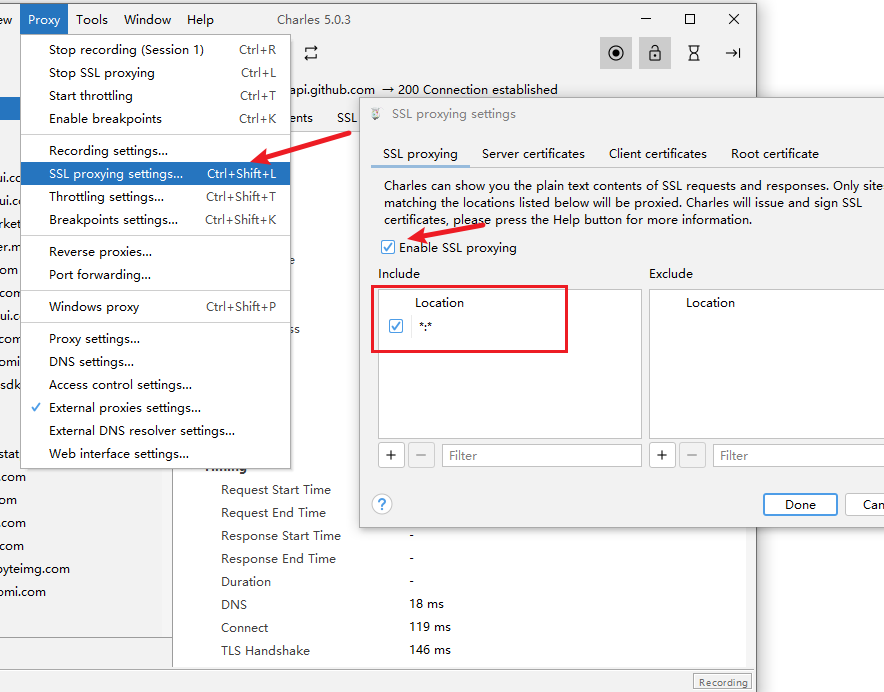
Task: Select the *:* location row
Action: (510, 326)
